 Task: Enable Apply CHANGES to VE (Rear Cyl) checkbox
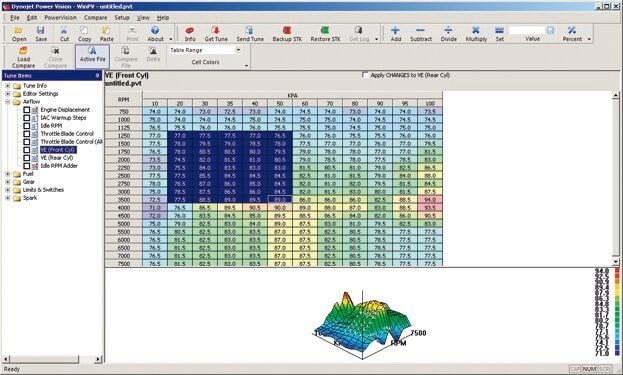pos(365,75)
